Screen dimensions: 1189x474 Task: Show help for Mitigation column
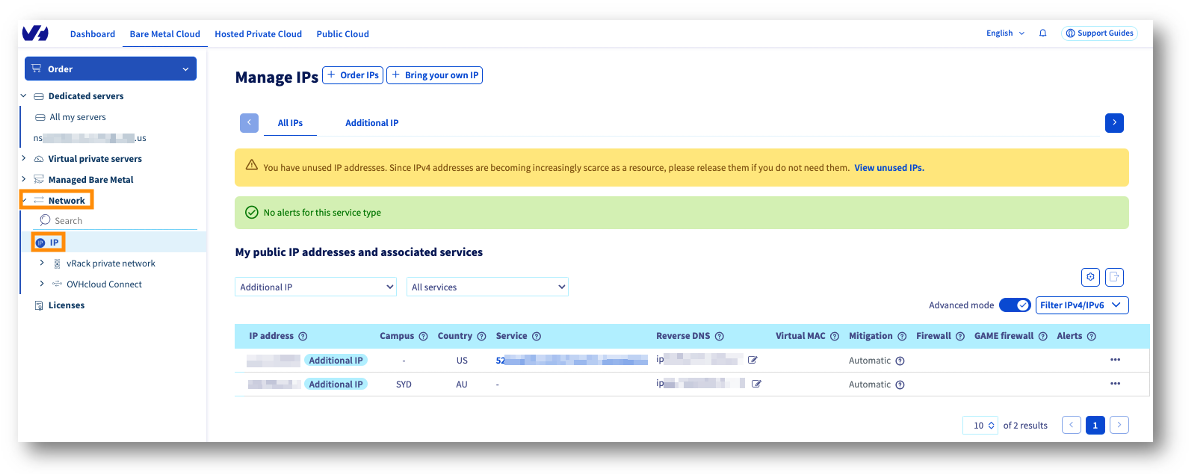[901, 336]
